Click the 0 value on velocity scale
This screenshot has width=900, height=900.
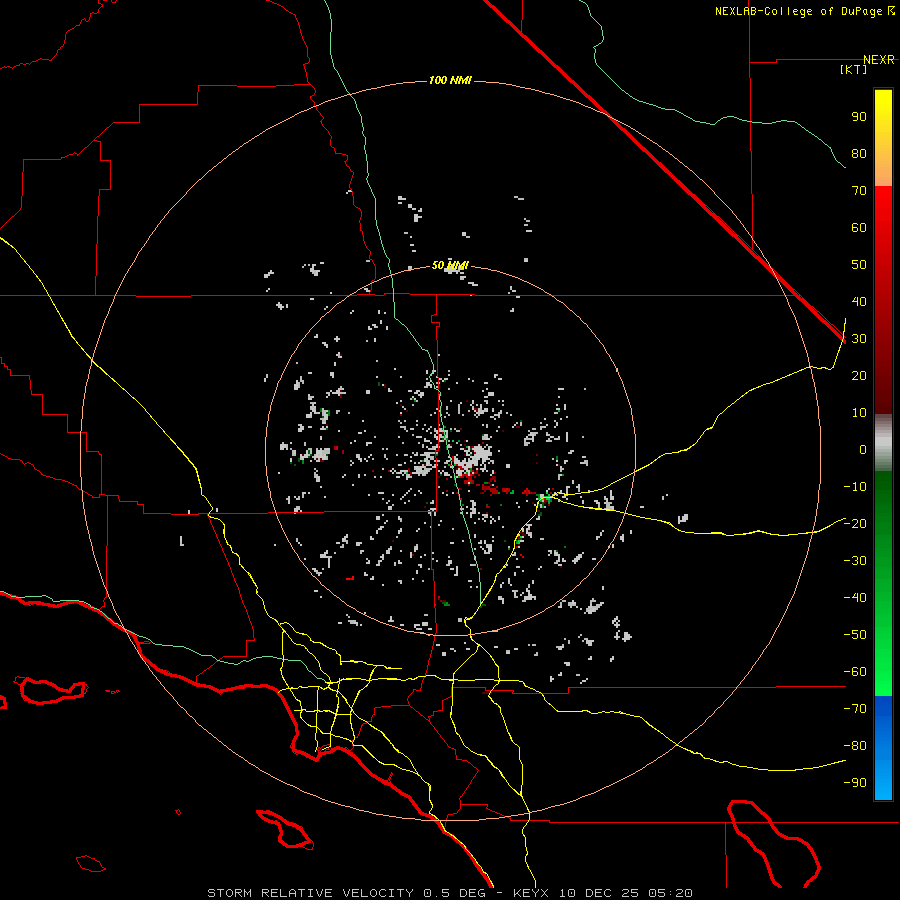tap(863, 449)
